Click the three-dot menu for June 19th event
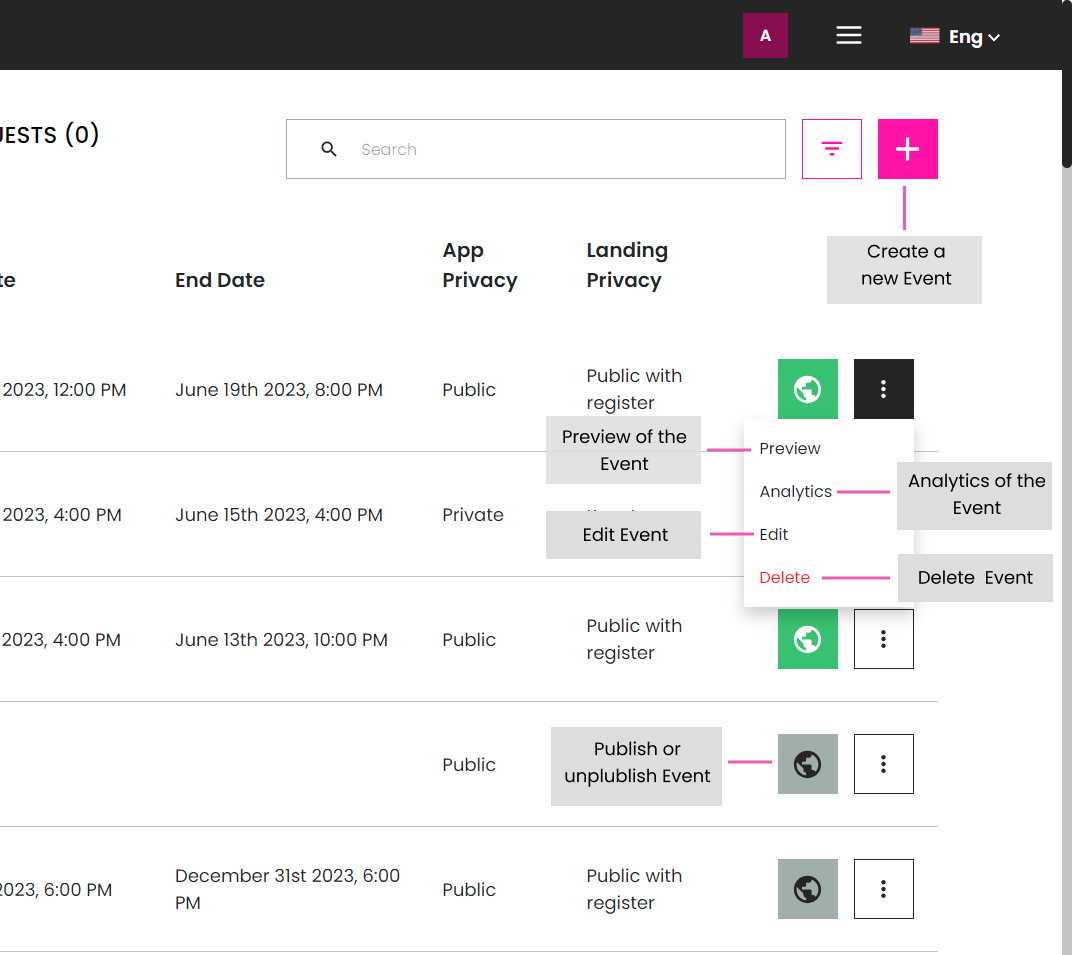The width and height of the screenshot is (1072, 955). 883,389
